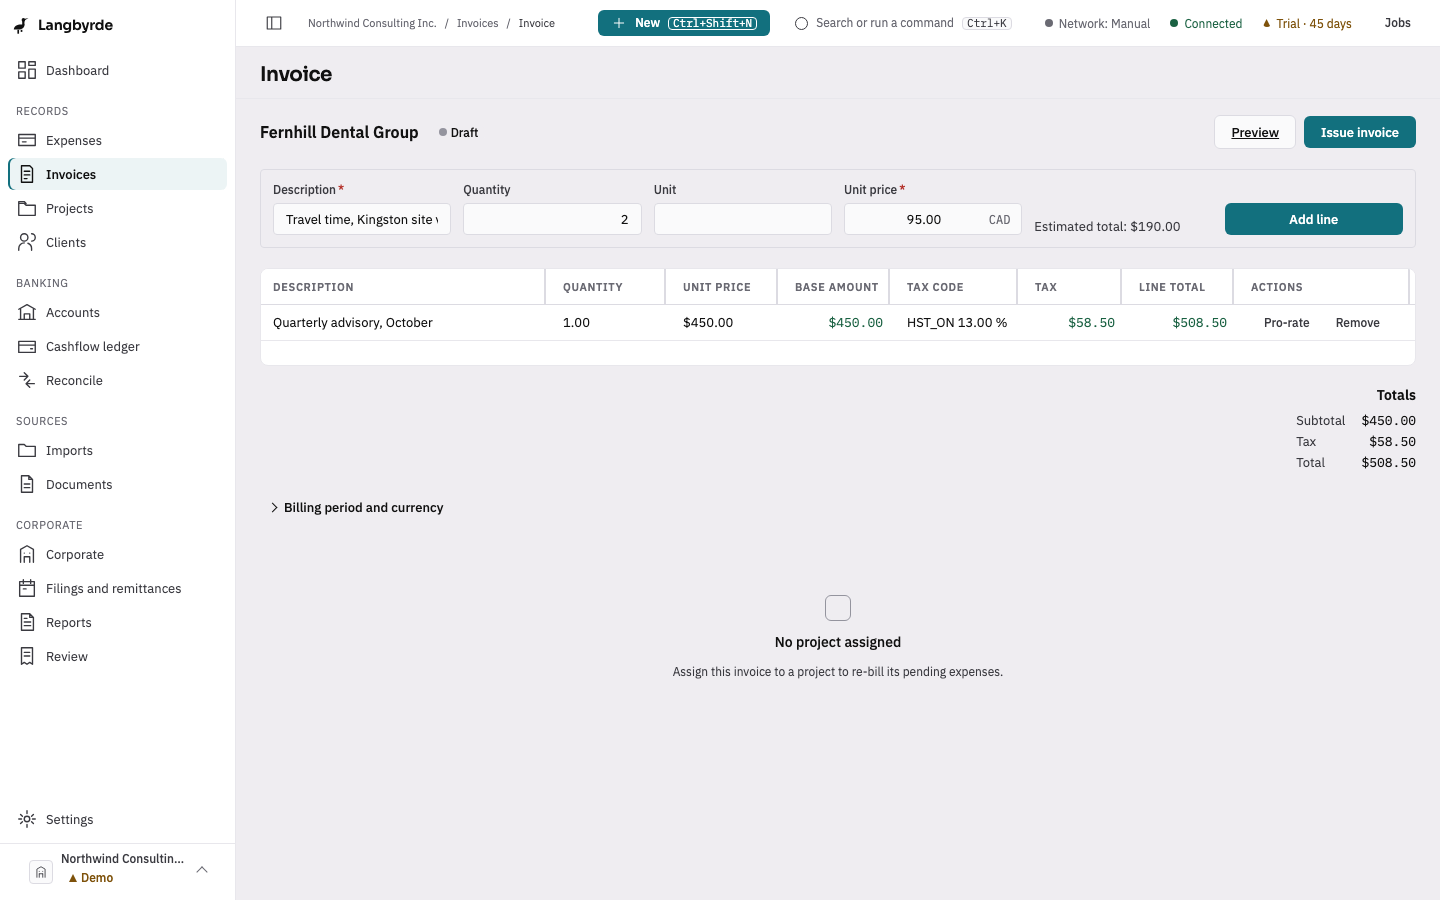The image size is (1440, 900).
Task: Open Northwind Consulting Inc. breadcrumb
Action: 372,23
